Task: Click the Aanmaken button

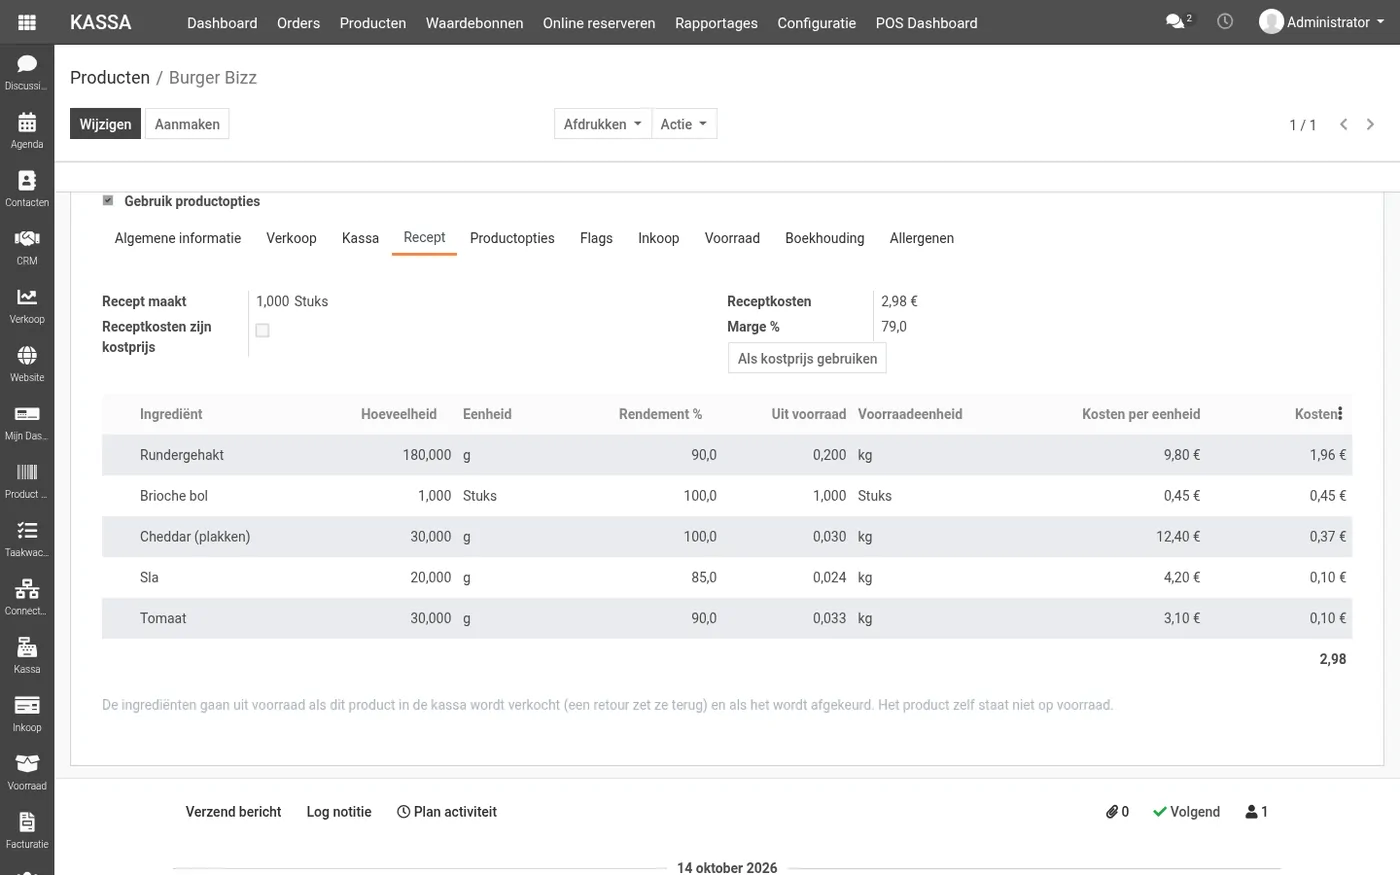Action: [187, 124]
